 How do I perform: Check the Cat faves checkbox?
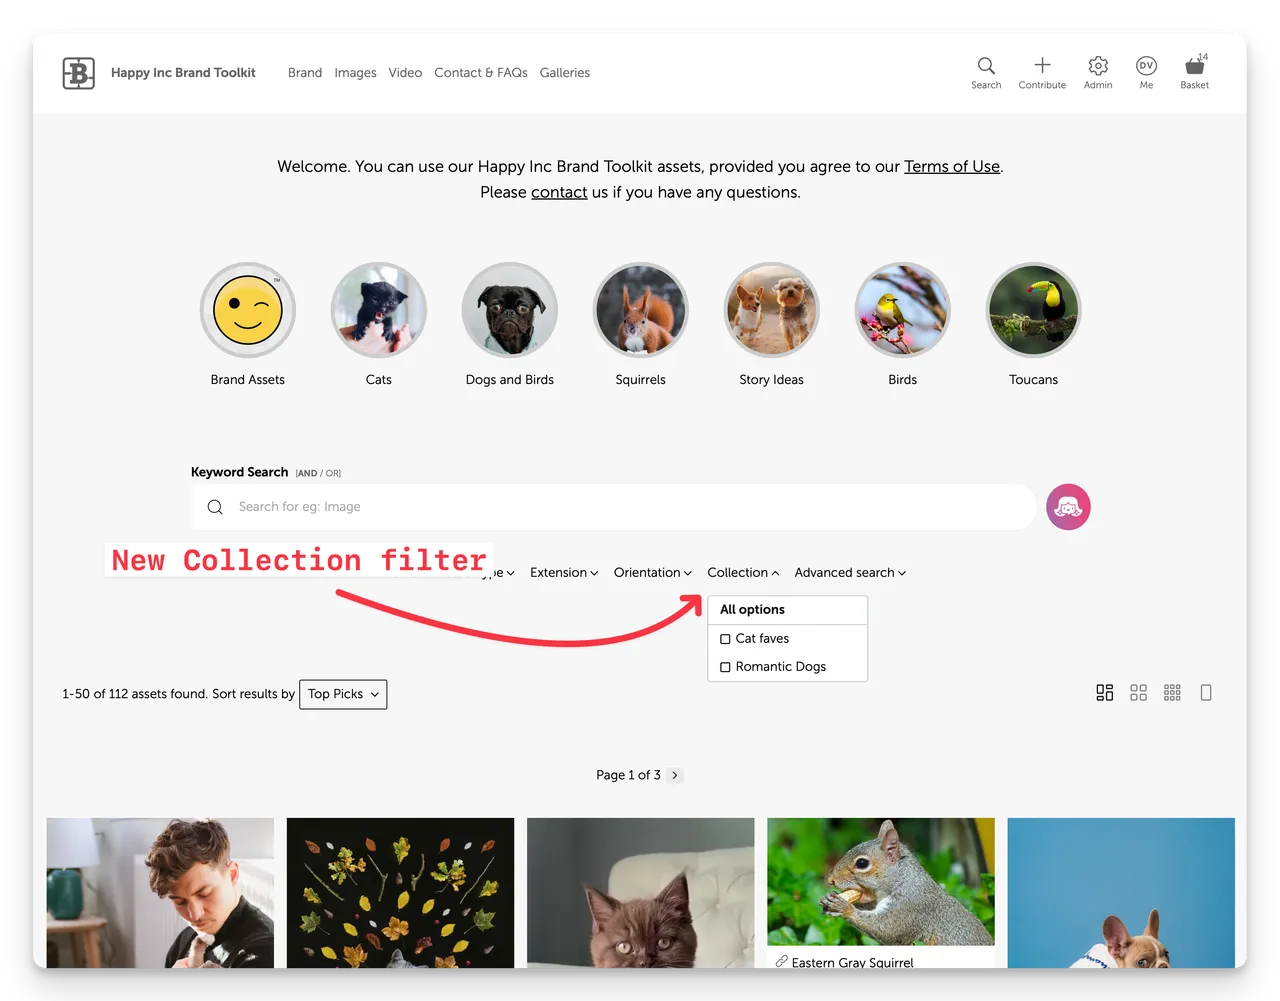click(726, 639)
